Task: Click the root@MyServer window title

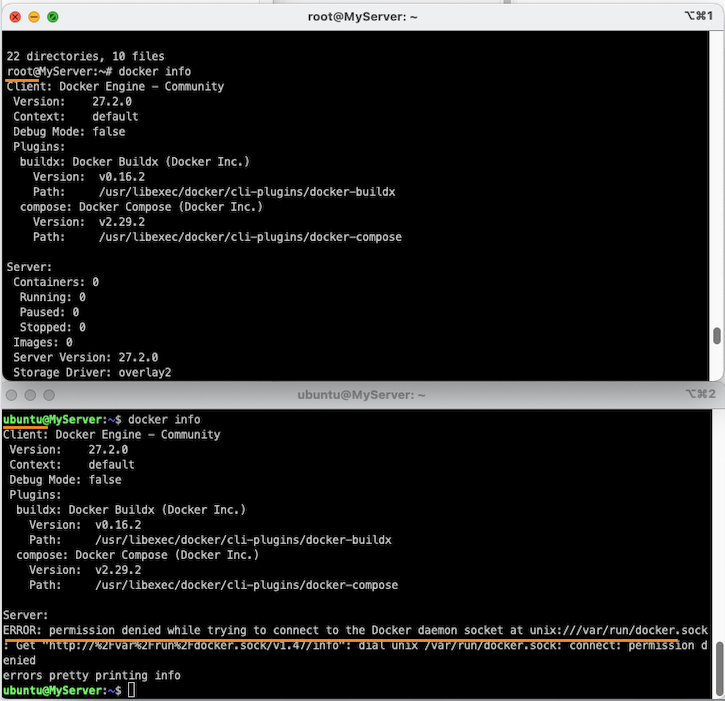Action: [362, 17]
